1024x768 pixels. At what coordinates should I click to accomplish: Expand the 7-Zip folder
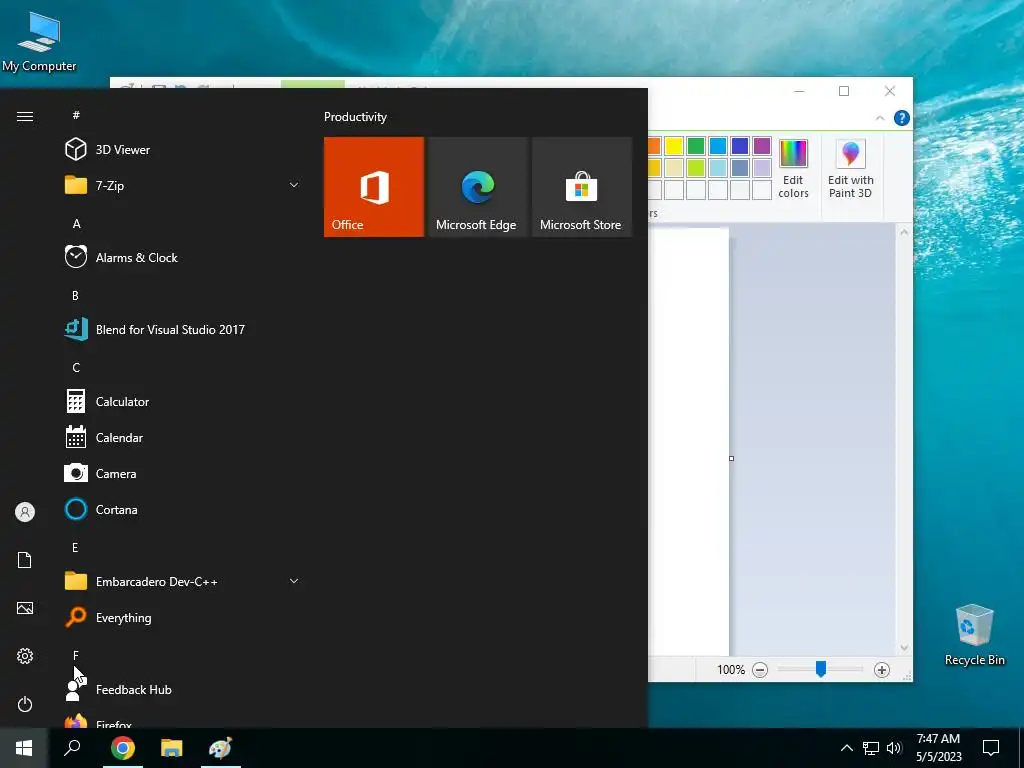[x=183, y=185]
